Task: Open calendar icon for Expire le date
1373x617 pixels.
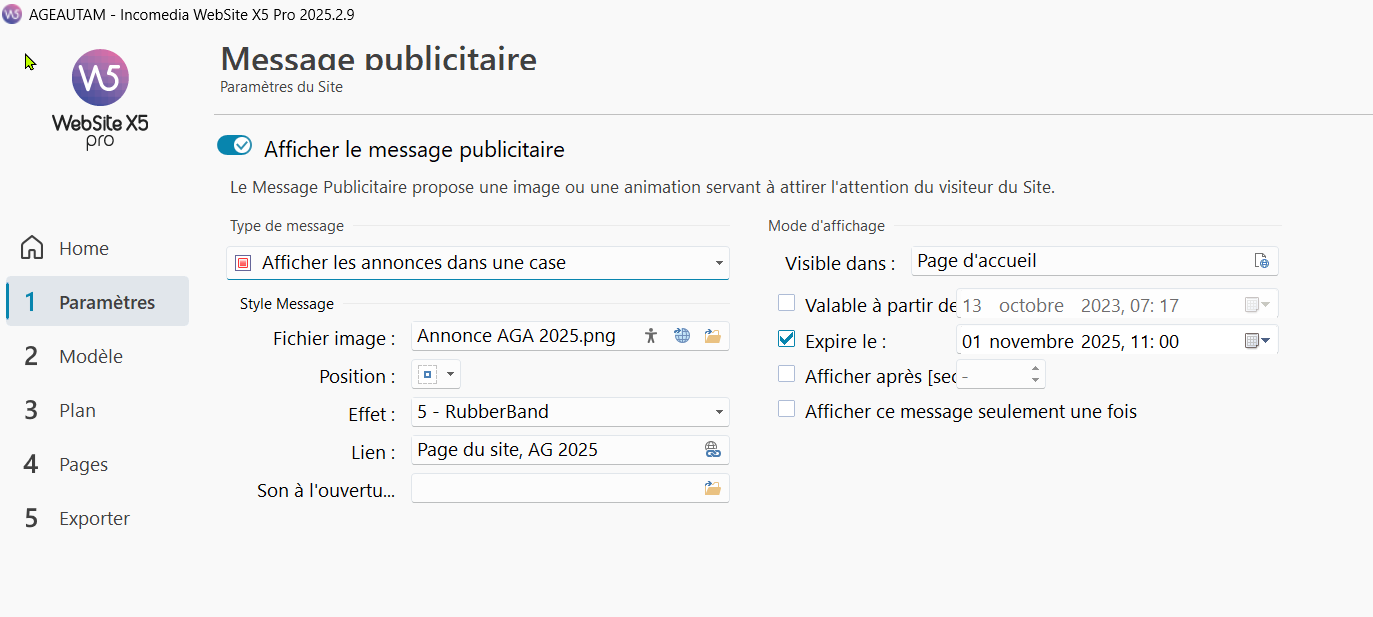Action: pos(1257,341)
